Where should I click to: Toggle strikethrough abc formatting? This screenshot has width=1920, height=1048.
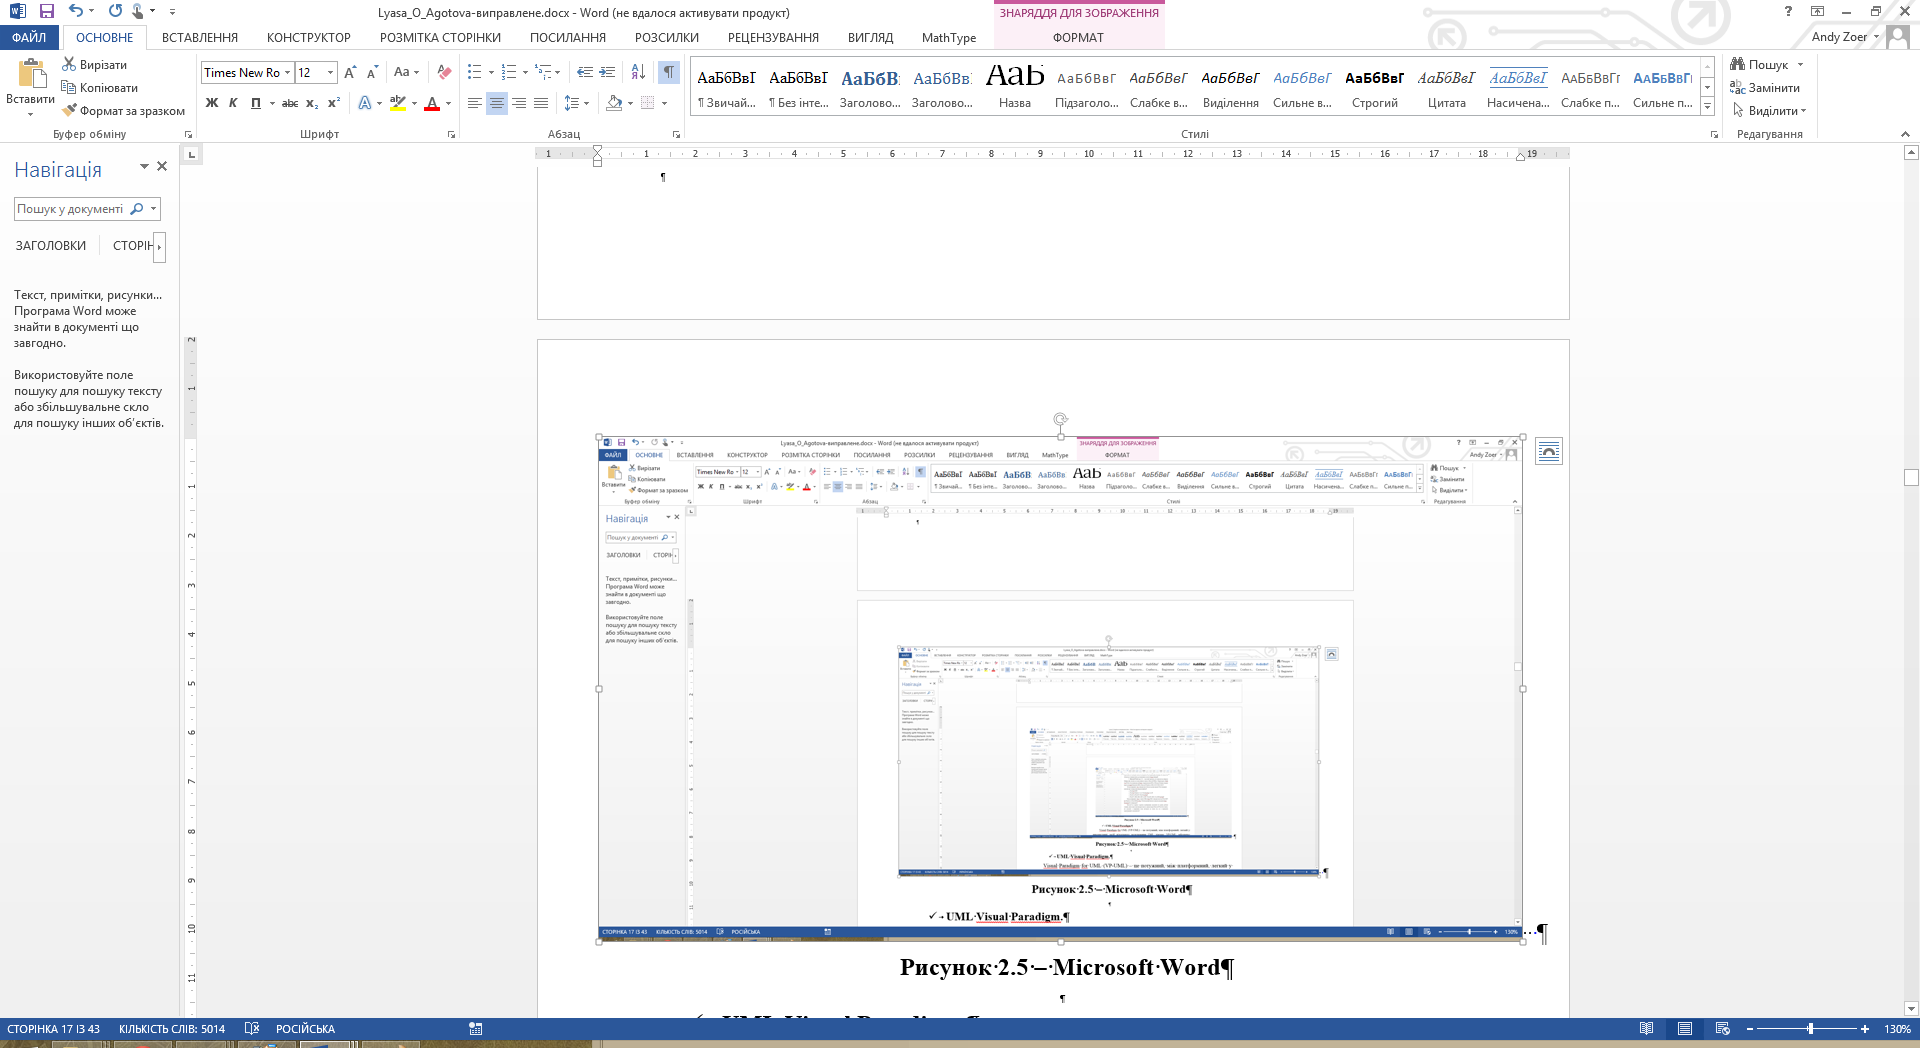click(x=290, y=102)
